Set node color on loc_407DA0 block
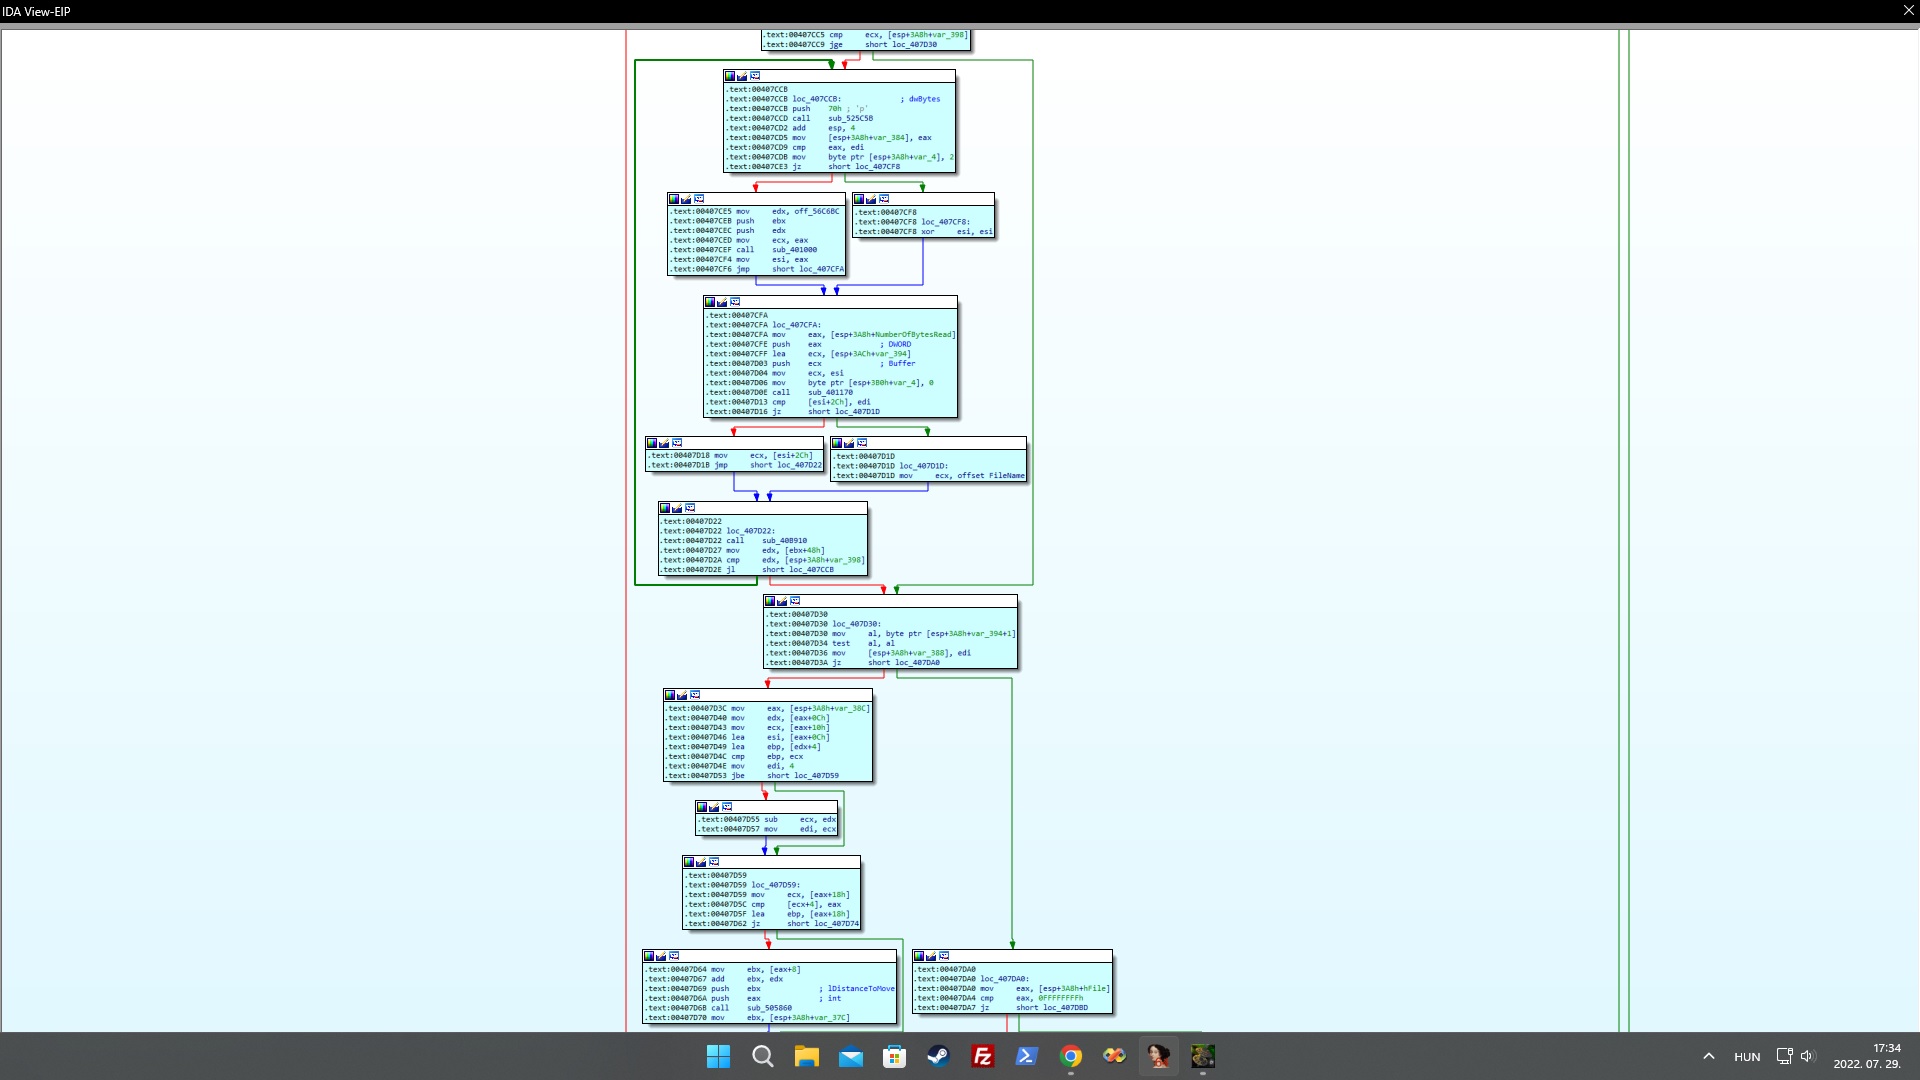Screen dimensions: 1920x1080 point(918,956)
